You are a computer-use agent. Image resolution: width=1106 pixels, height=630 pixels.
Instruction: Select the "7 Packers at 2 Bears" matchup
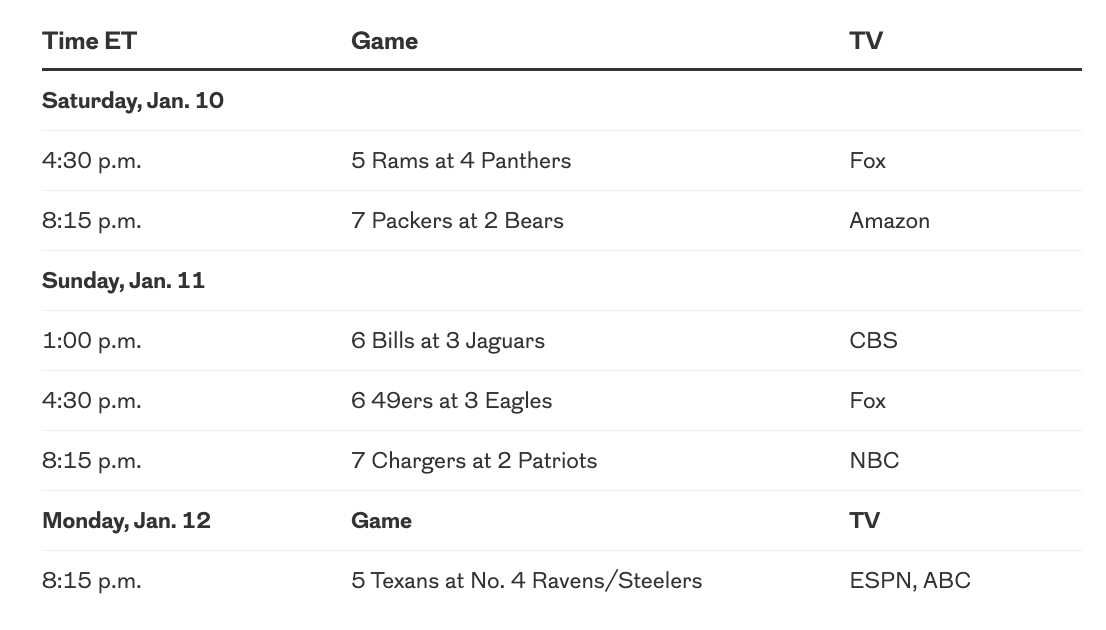[457, 221]
